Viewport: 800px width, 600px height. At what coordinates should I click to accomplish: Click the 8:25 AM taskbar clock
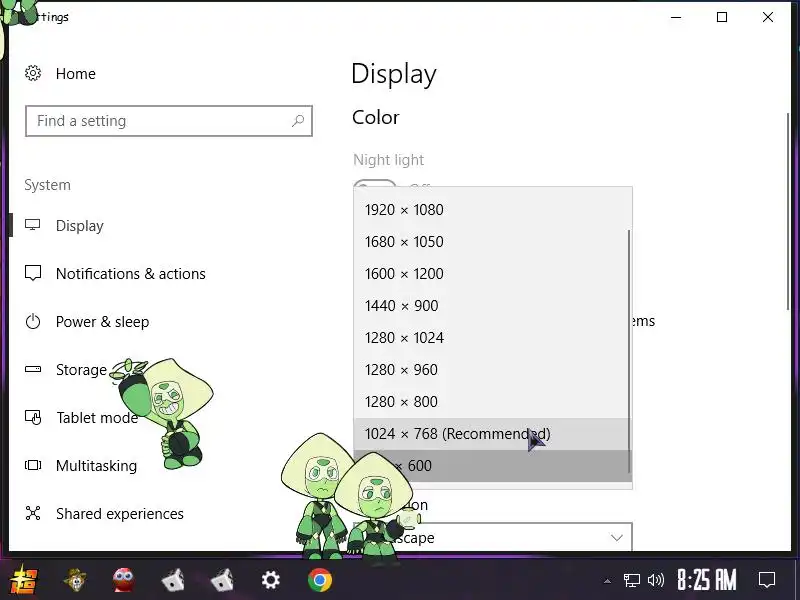707,580
